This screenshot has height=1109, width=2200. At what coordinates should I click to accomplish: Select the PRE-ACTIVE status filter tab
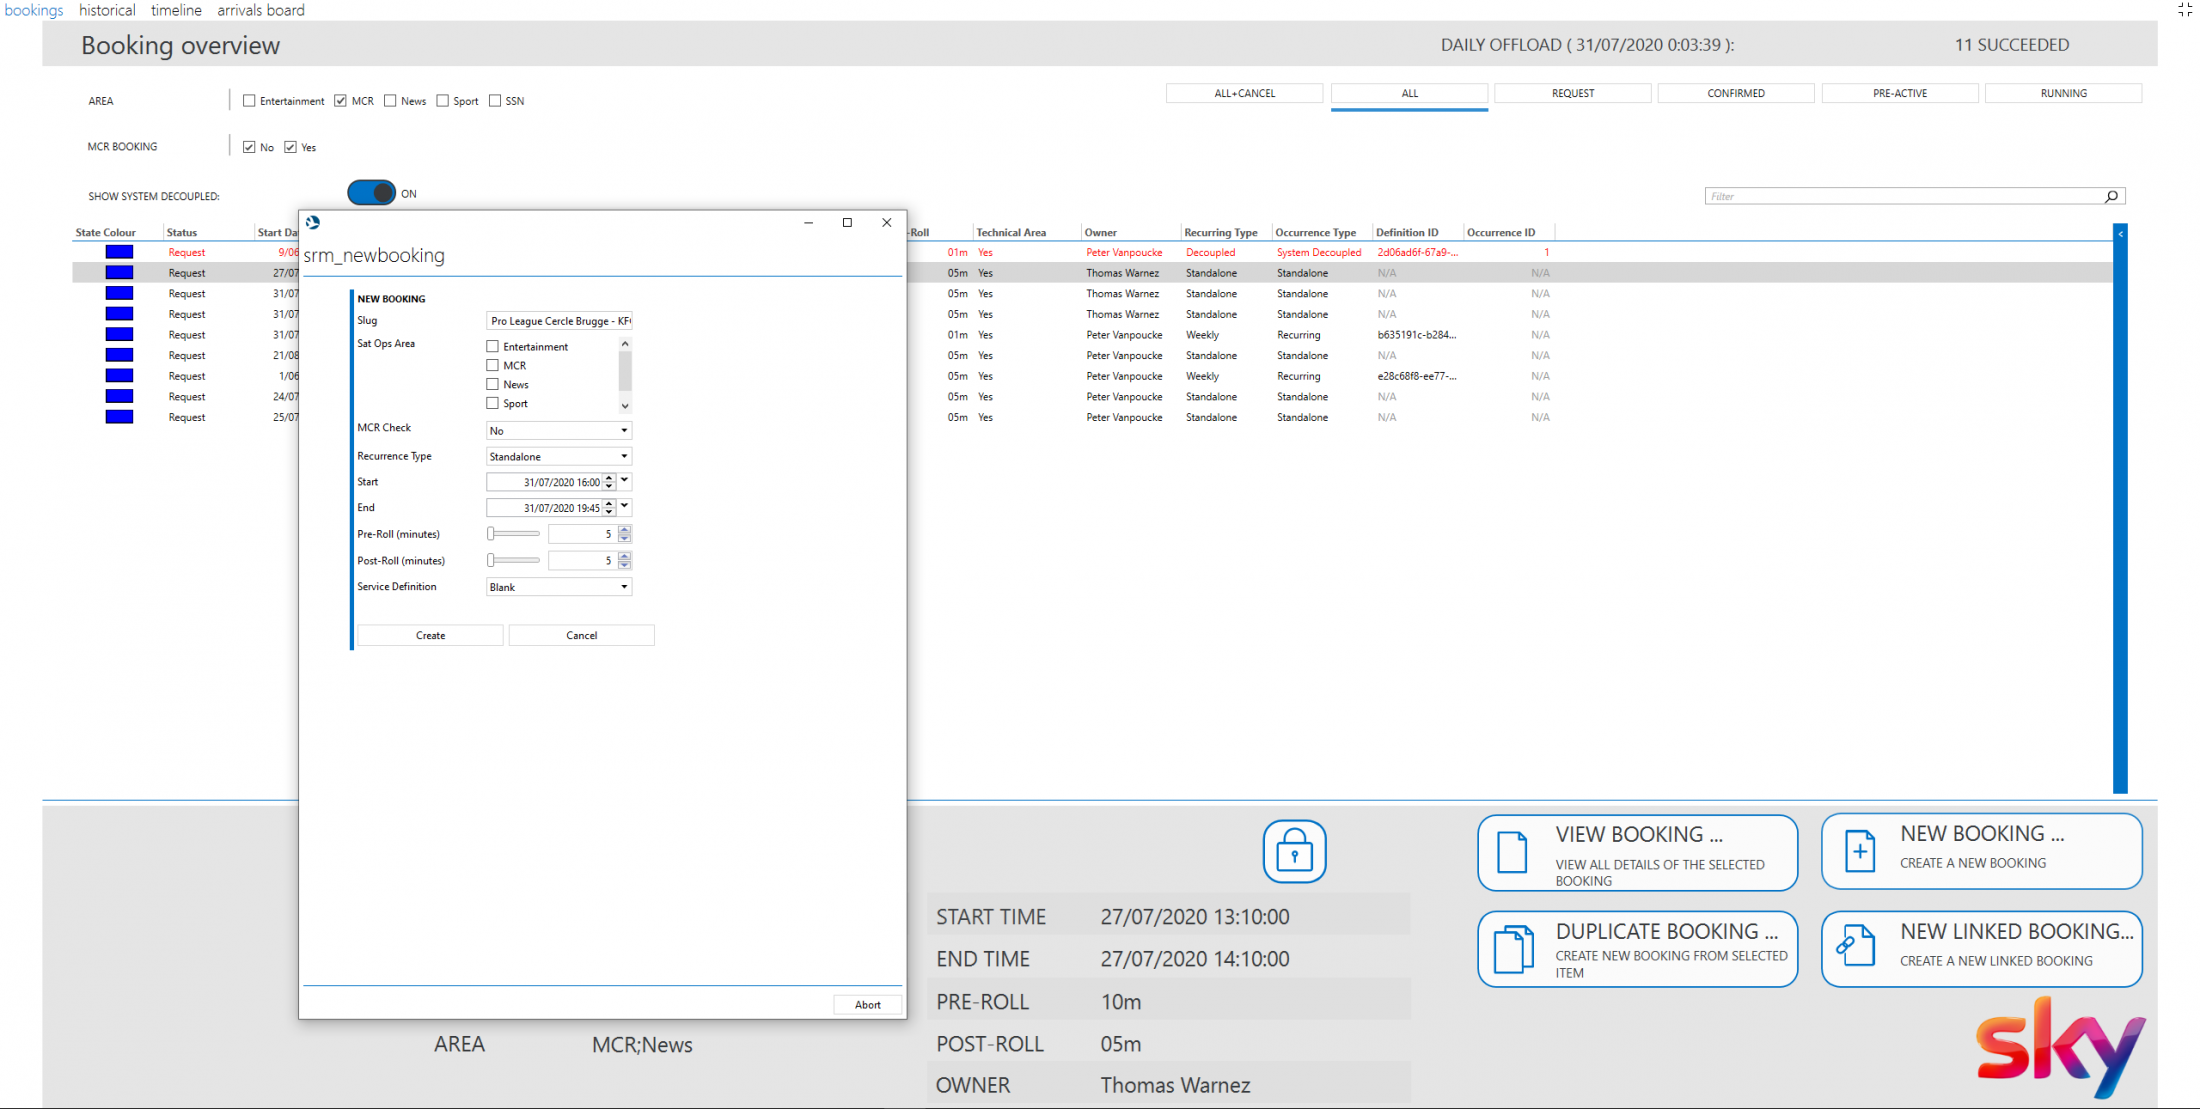tap(1900, 93)
